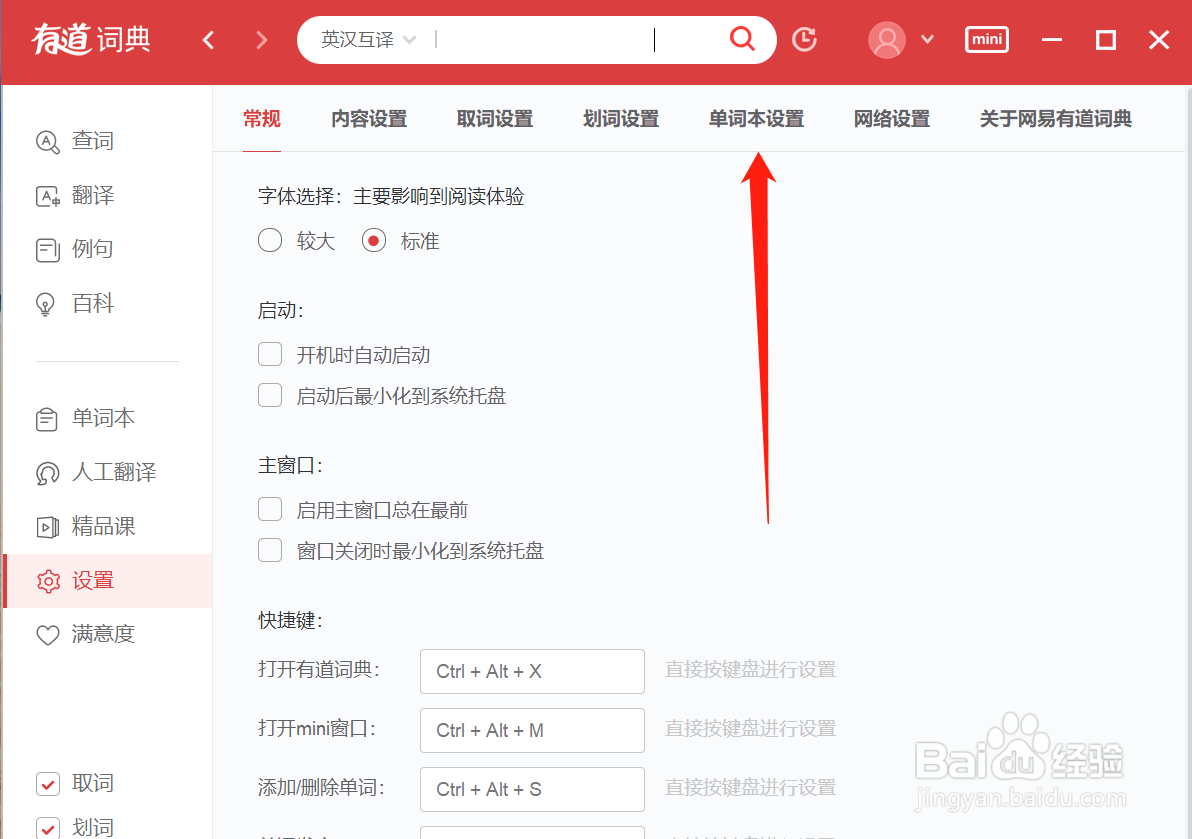Expand the account dropdown arrow

927,39
